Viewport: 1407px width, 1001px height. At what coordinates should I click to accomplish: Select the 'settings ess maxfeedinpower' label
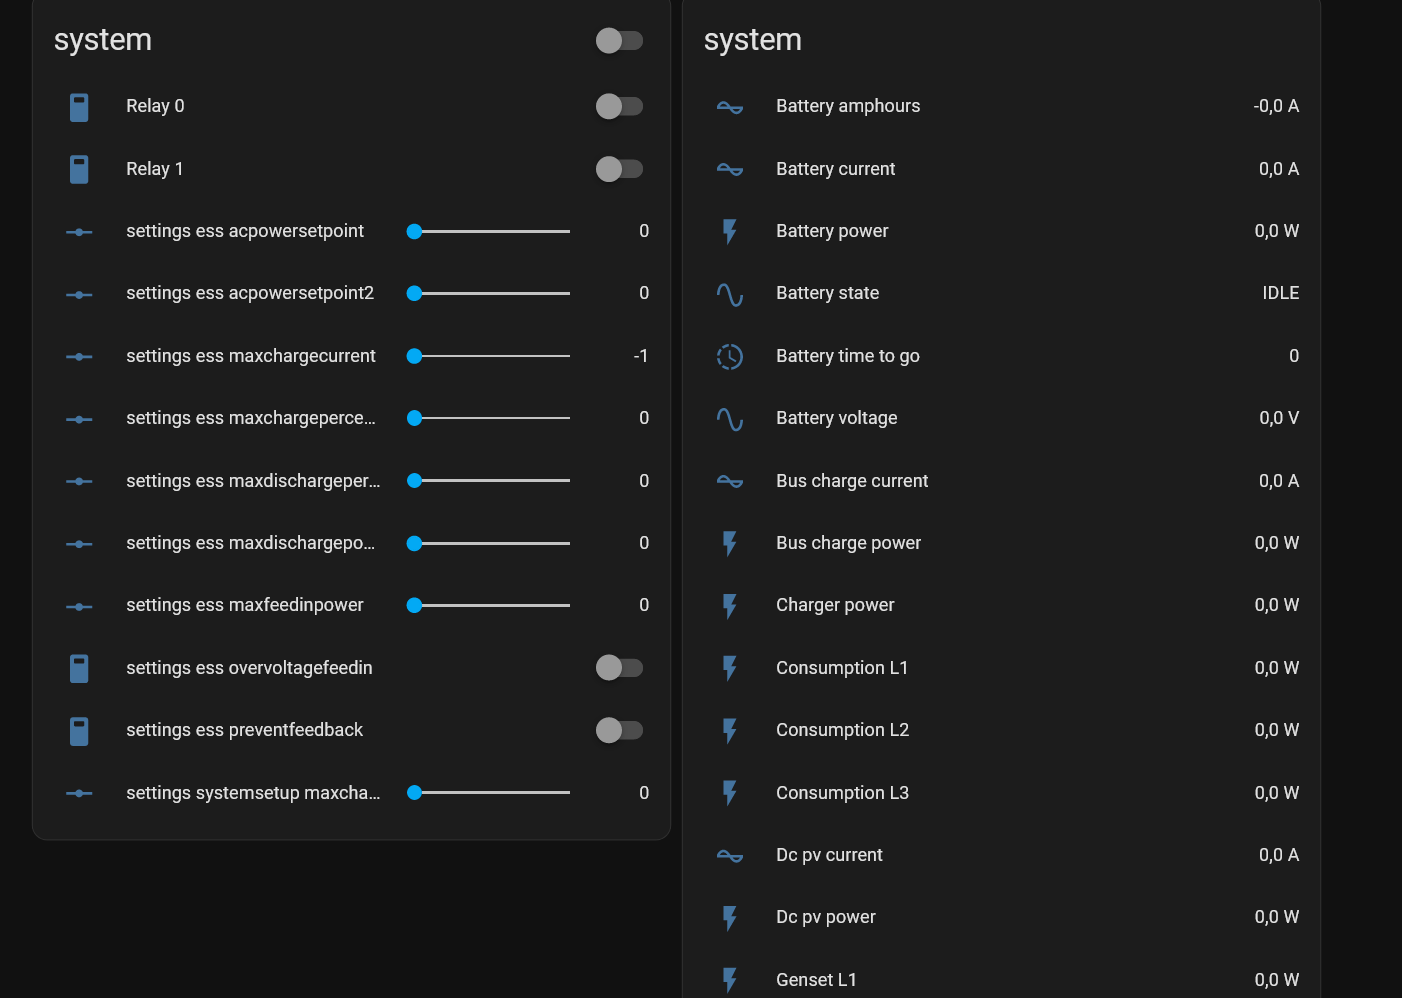245,605
